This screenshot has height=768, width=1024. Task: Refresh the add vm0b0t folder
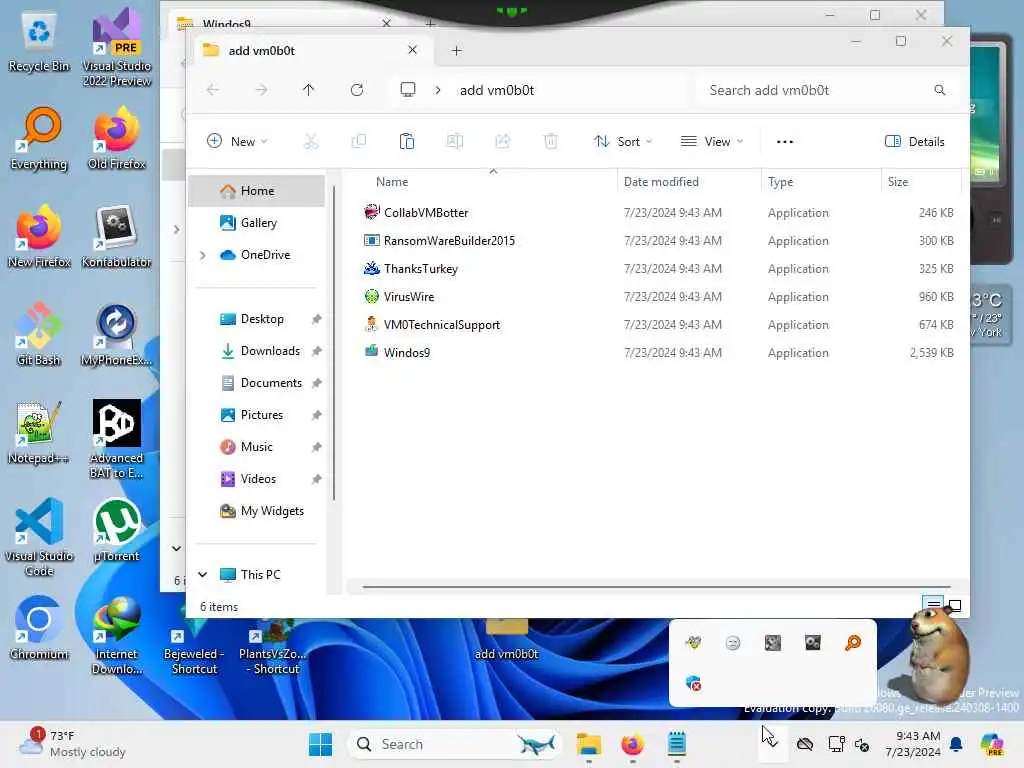click(357, 89)
